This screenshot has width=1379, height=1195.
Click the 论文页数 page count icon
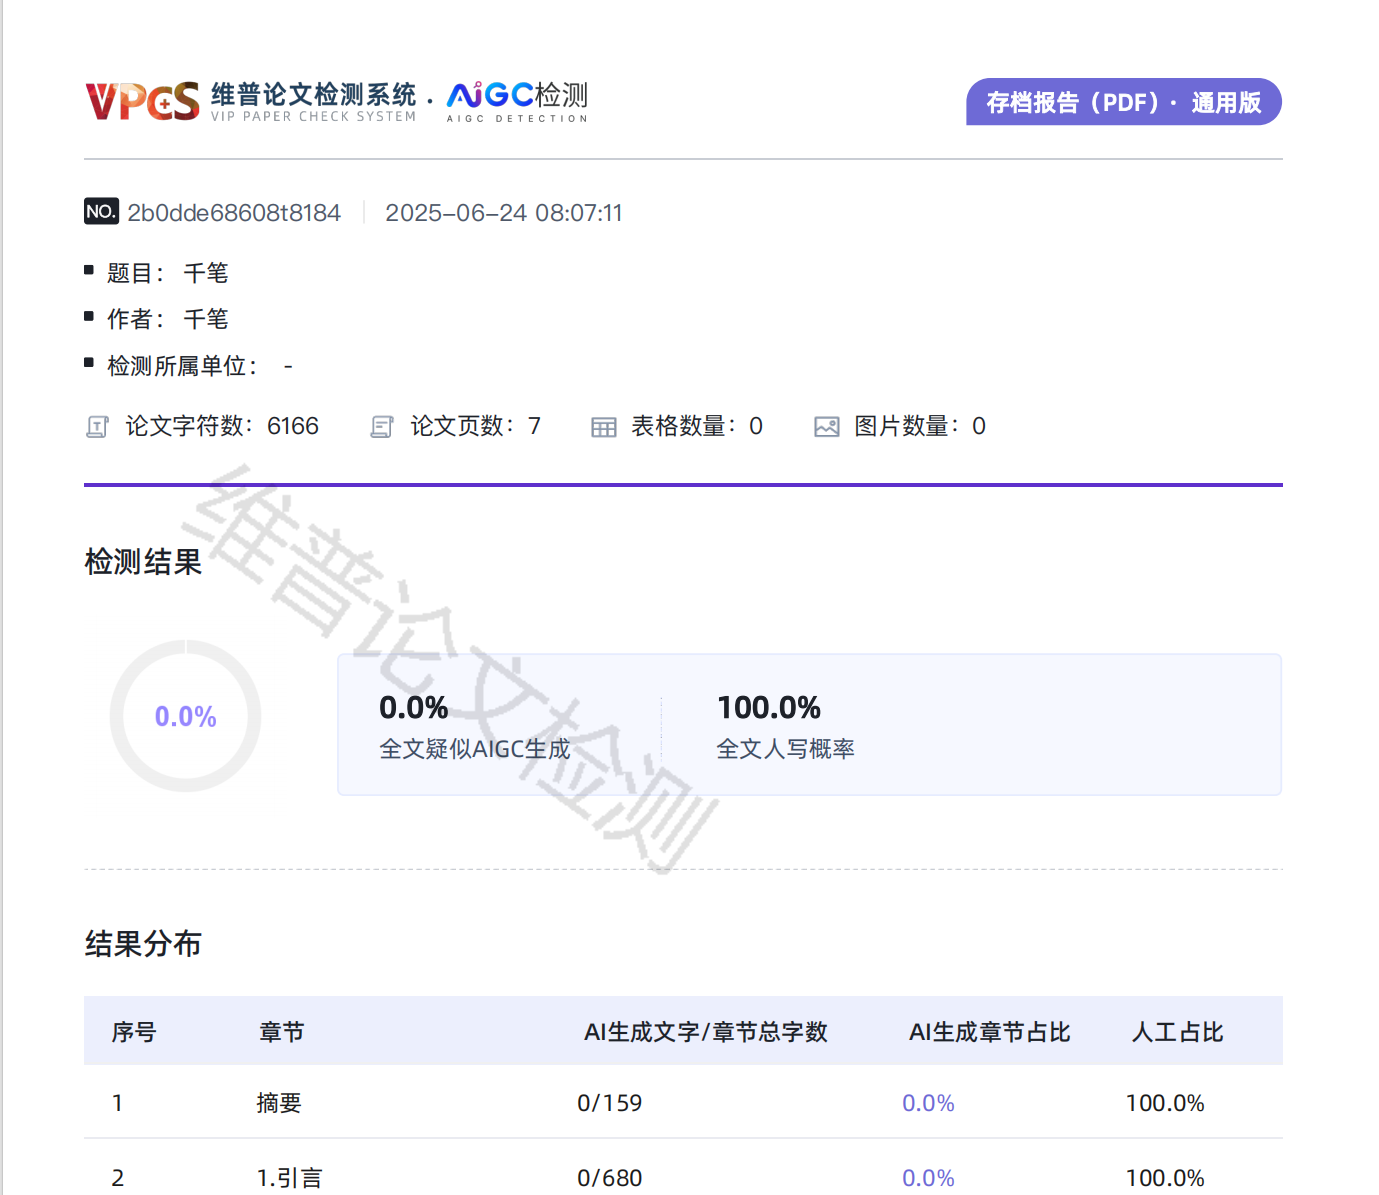pyautogui.click(x=382, y=427)
